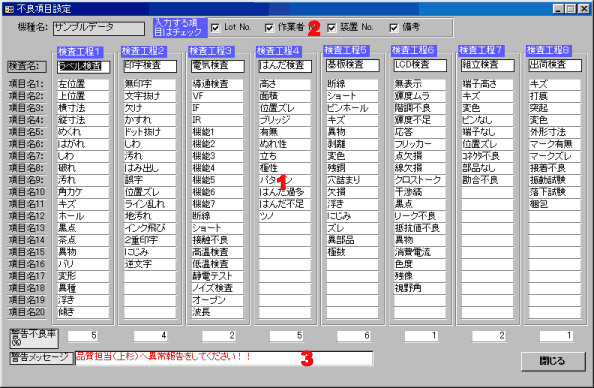Select the ブリッジ item field
Image resolution: width=594 pixels, height=388 pixels.
point(285,120)
